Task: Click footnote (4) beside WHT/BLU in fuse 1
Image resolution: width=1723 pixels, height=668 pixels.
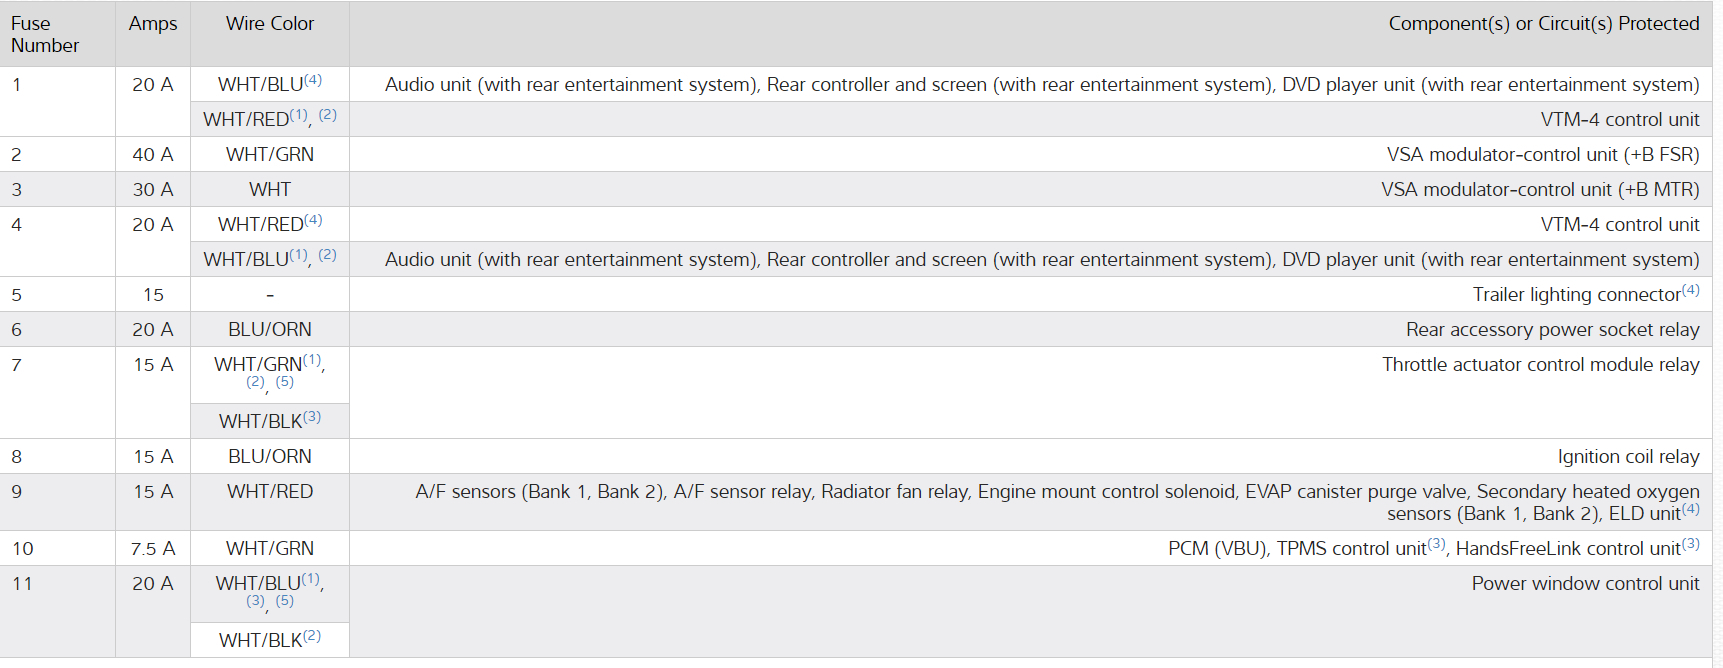Action: pyautogui.click(x=313, y=80)
